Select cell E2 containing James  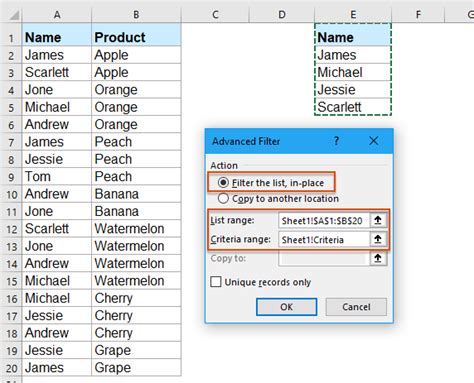click(x=353, y=55)
